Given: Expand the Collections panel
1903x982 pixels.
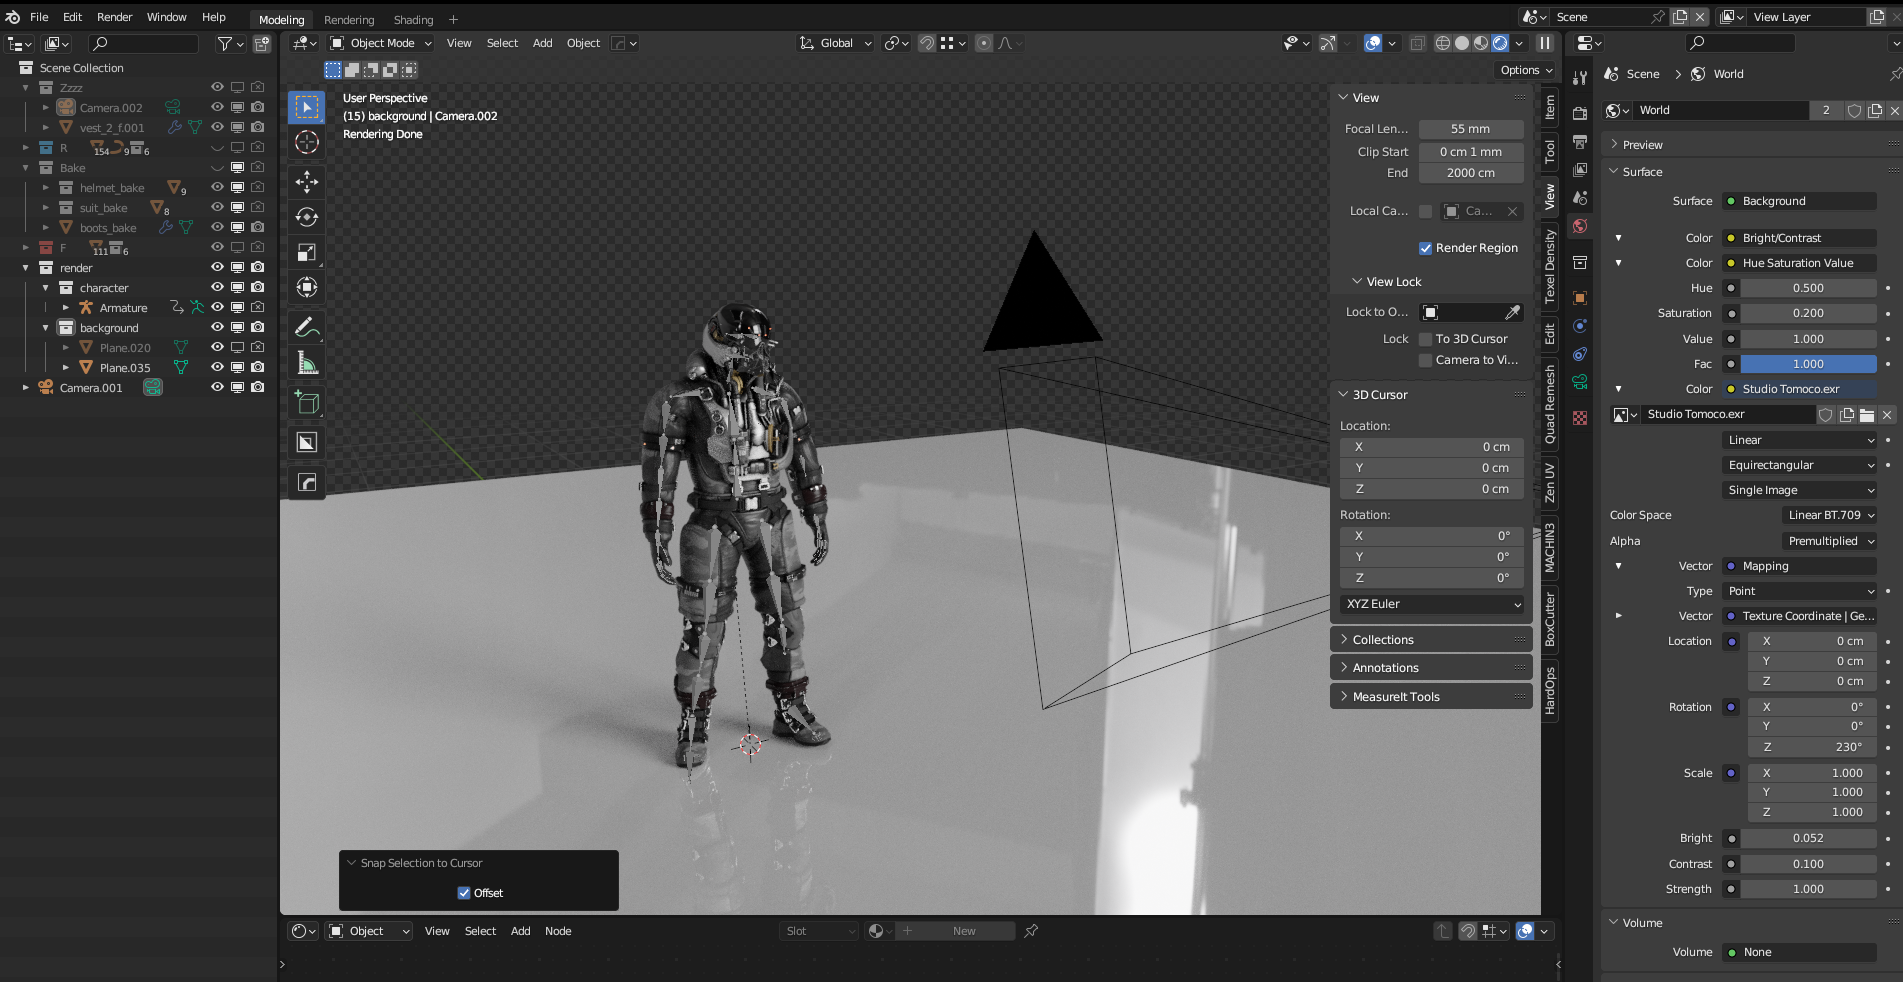Looking at the screenshot, I should point(1382,640).
